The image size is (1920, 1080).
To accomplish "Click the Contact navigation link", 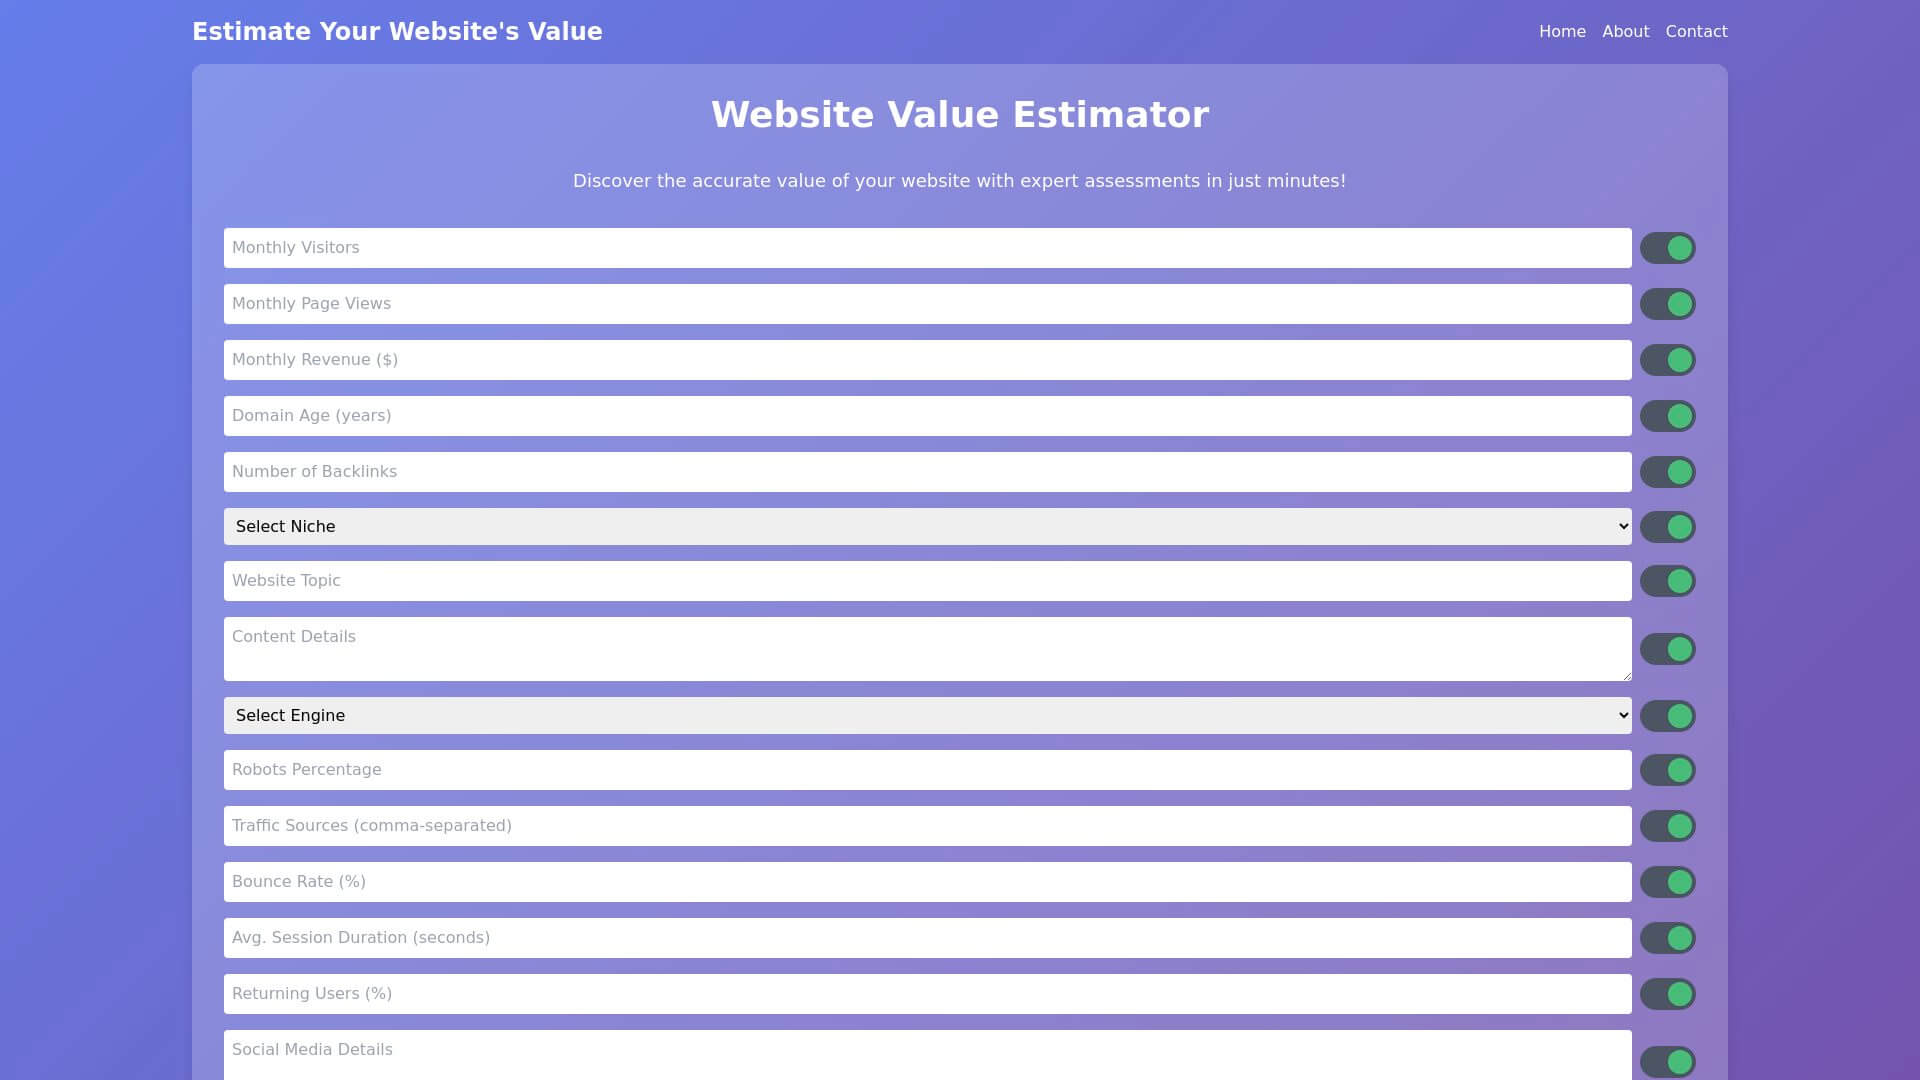I will (1697, 32).
